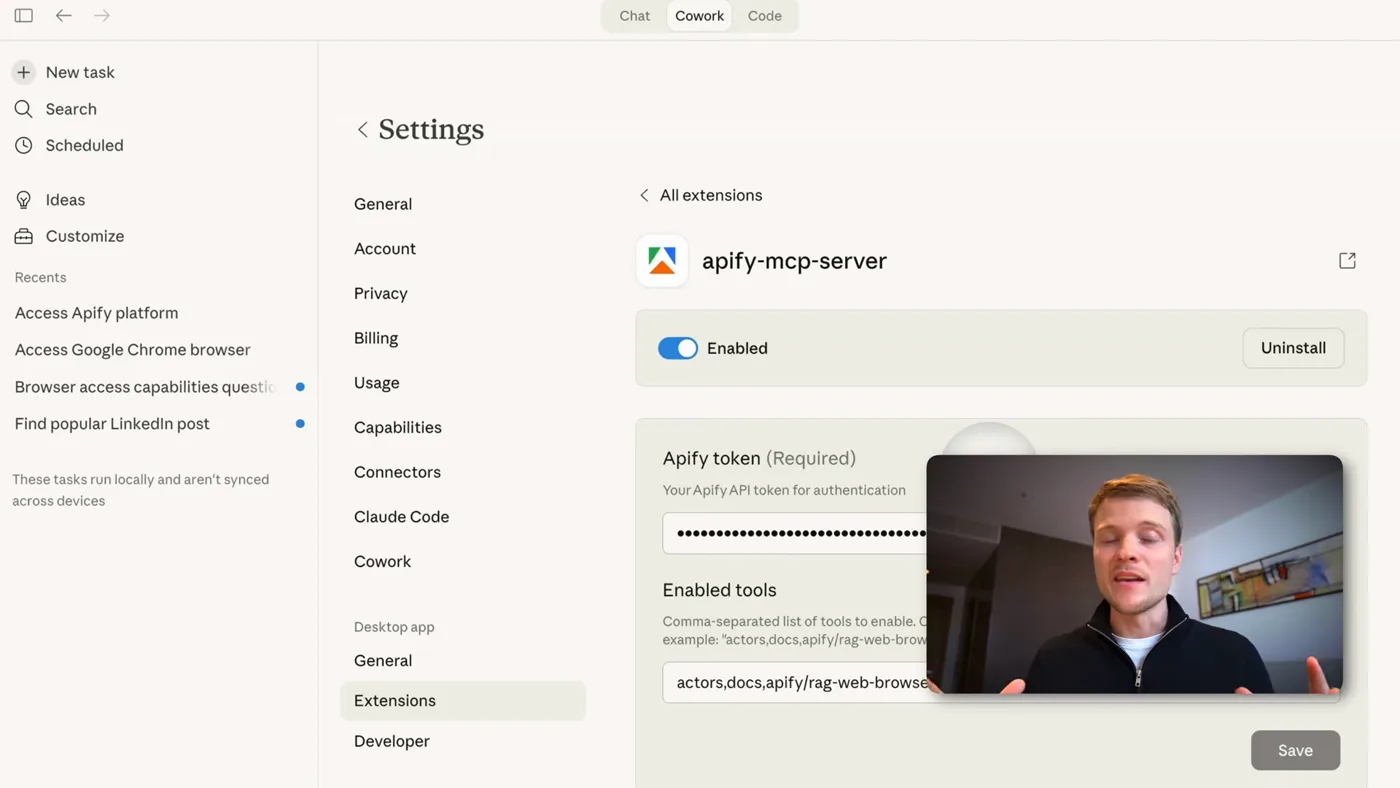
Task: Toggle the sidebar panel icon
Action: point(24,15)
